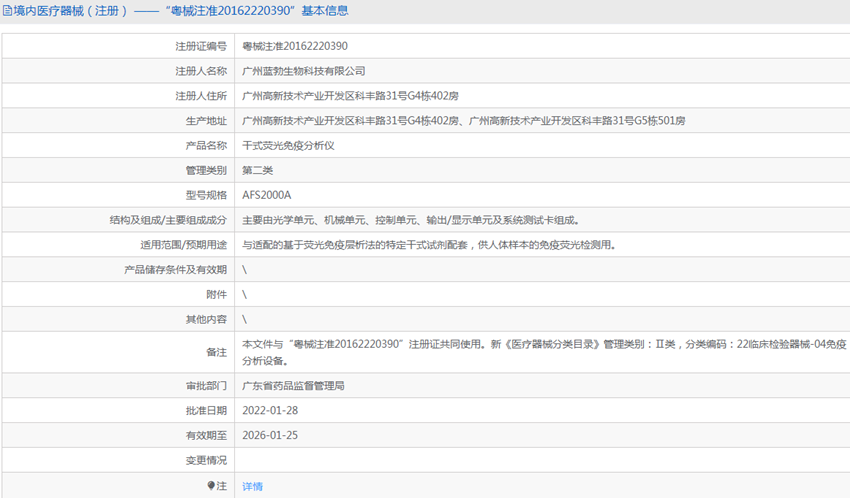Click the 其他内容 label cell
Viewport: 850px width, 498px height.
[x=118, y=320]
